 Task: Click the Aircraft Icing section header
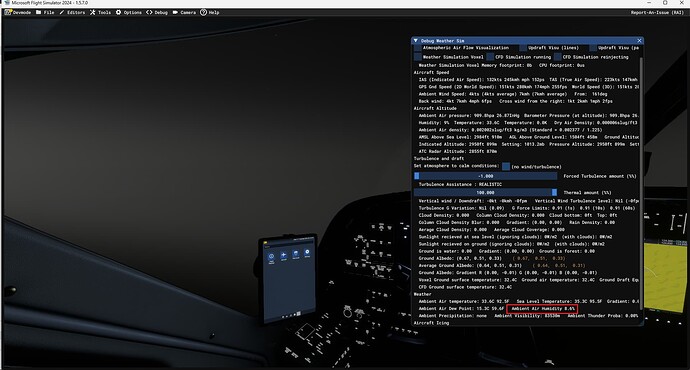click(x=431, y=323)
